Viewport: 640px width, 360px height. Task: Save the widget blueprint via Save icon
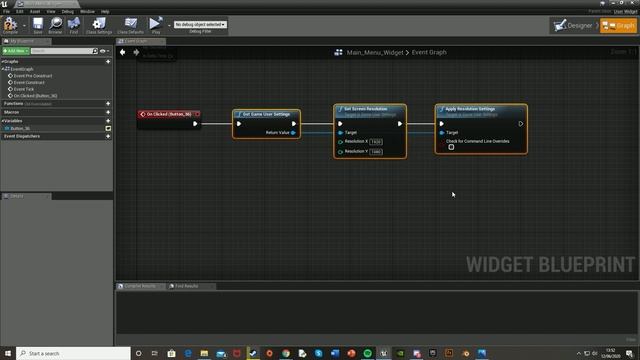point(38,24)
